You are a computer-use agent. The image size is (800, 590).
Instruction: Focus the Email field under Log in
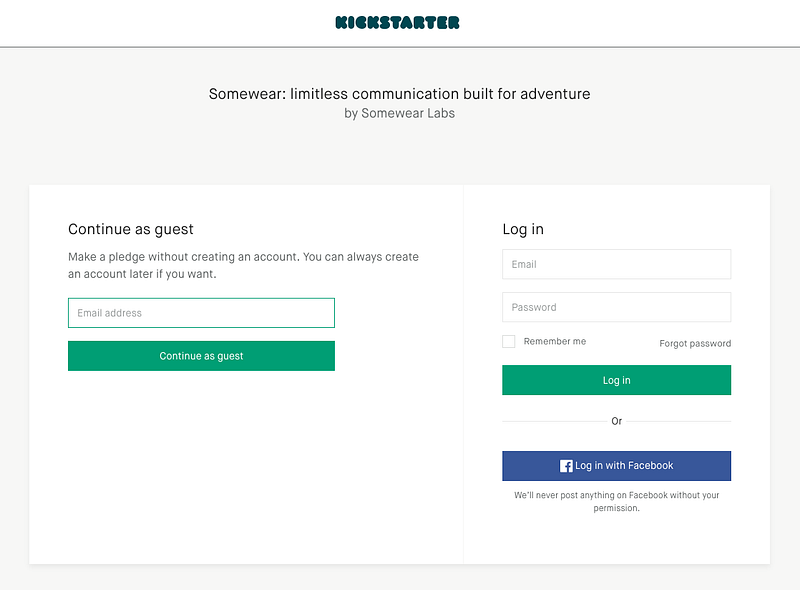tap(616, 264)
